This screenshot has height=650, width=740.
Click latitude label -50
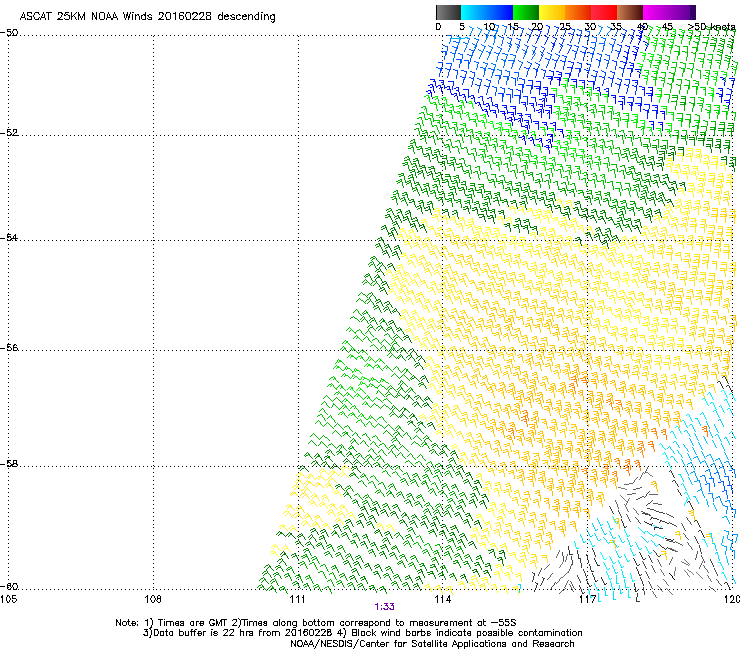coord(9,33)
